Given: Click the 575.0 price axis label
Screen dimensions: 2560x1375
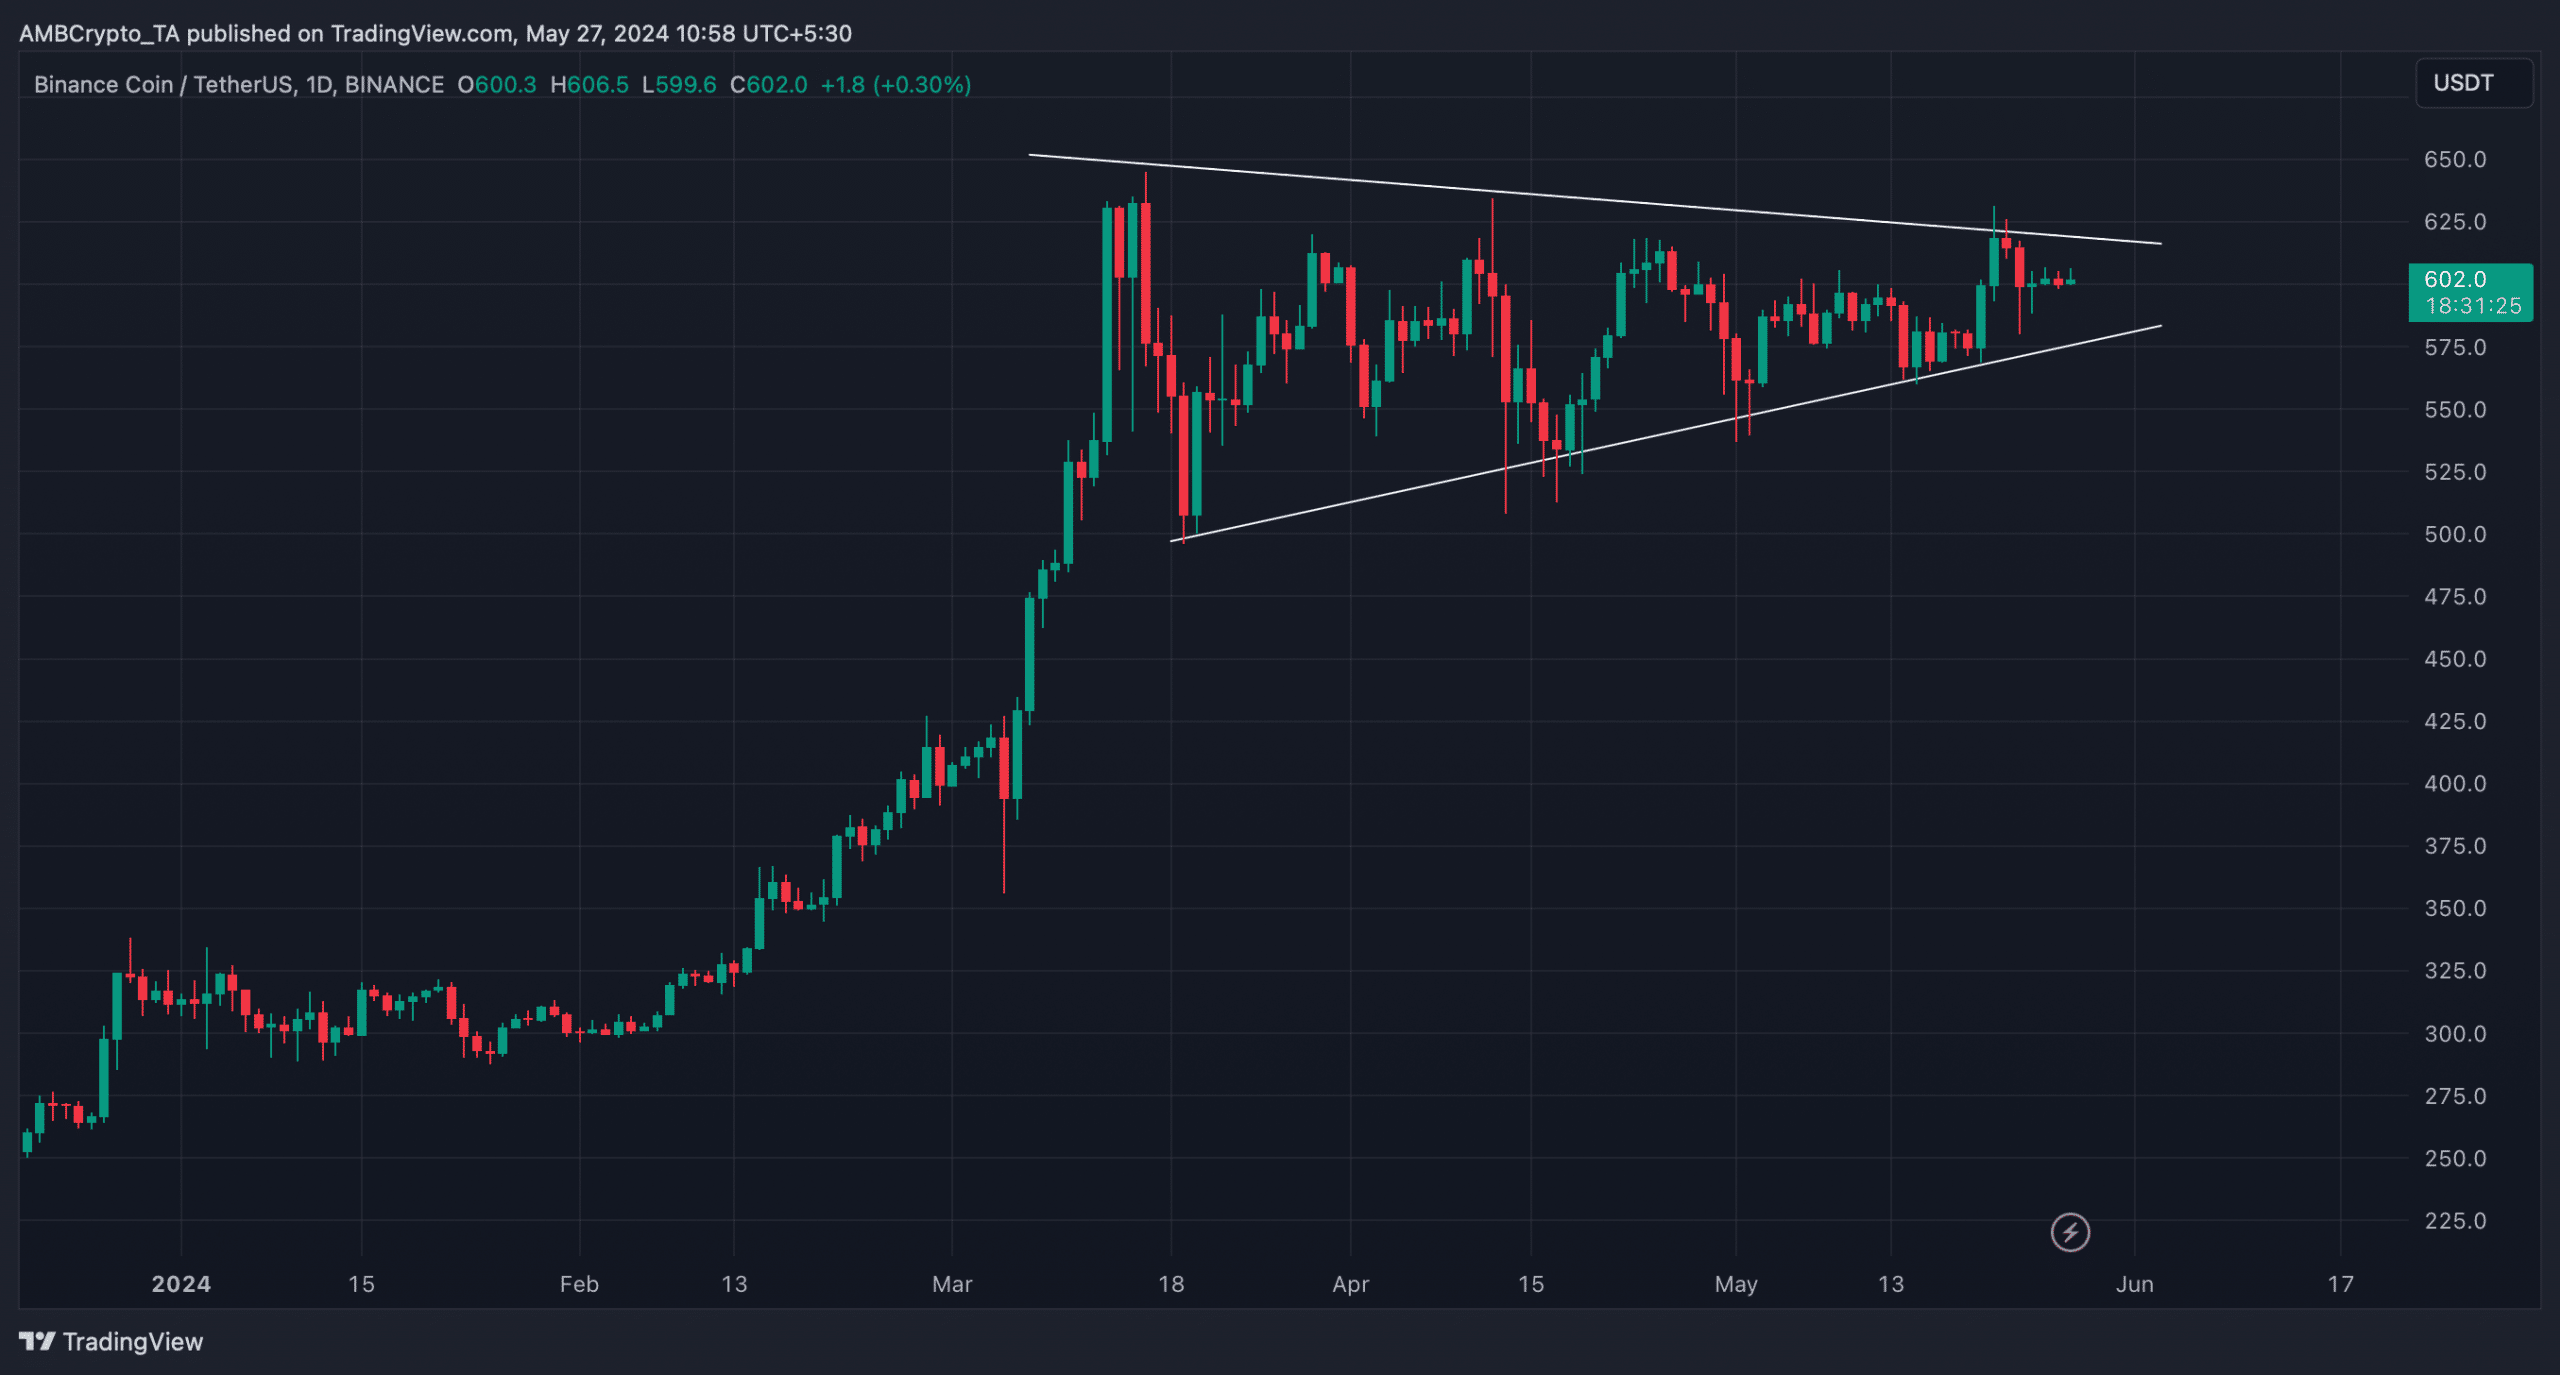Looking at the screenshot, I should [2455, 348].
